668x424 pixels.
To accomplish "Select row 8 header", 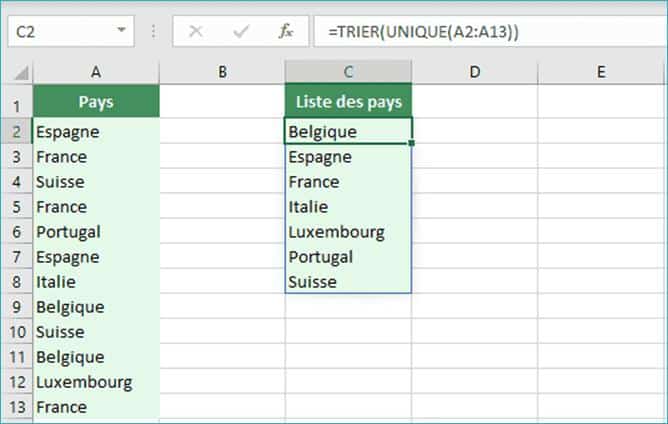I will pyautogui.click(x=16, y=282).
